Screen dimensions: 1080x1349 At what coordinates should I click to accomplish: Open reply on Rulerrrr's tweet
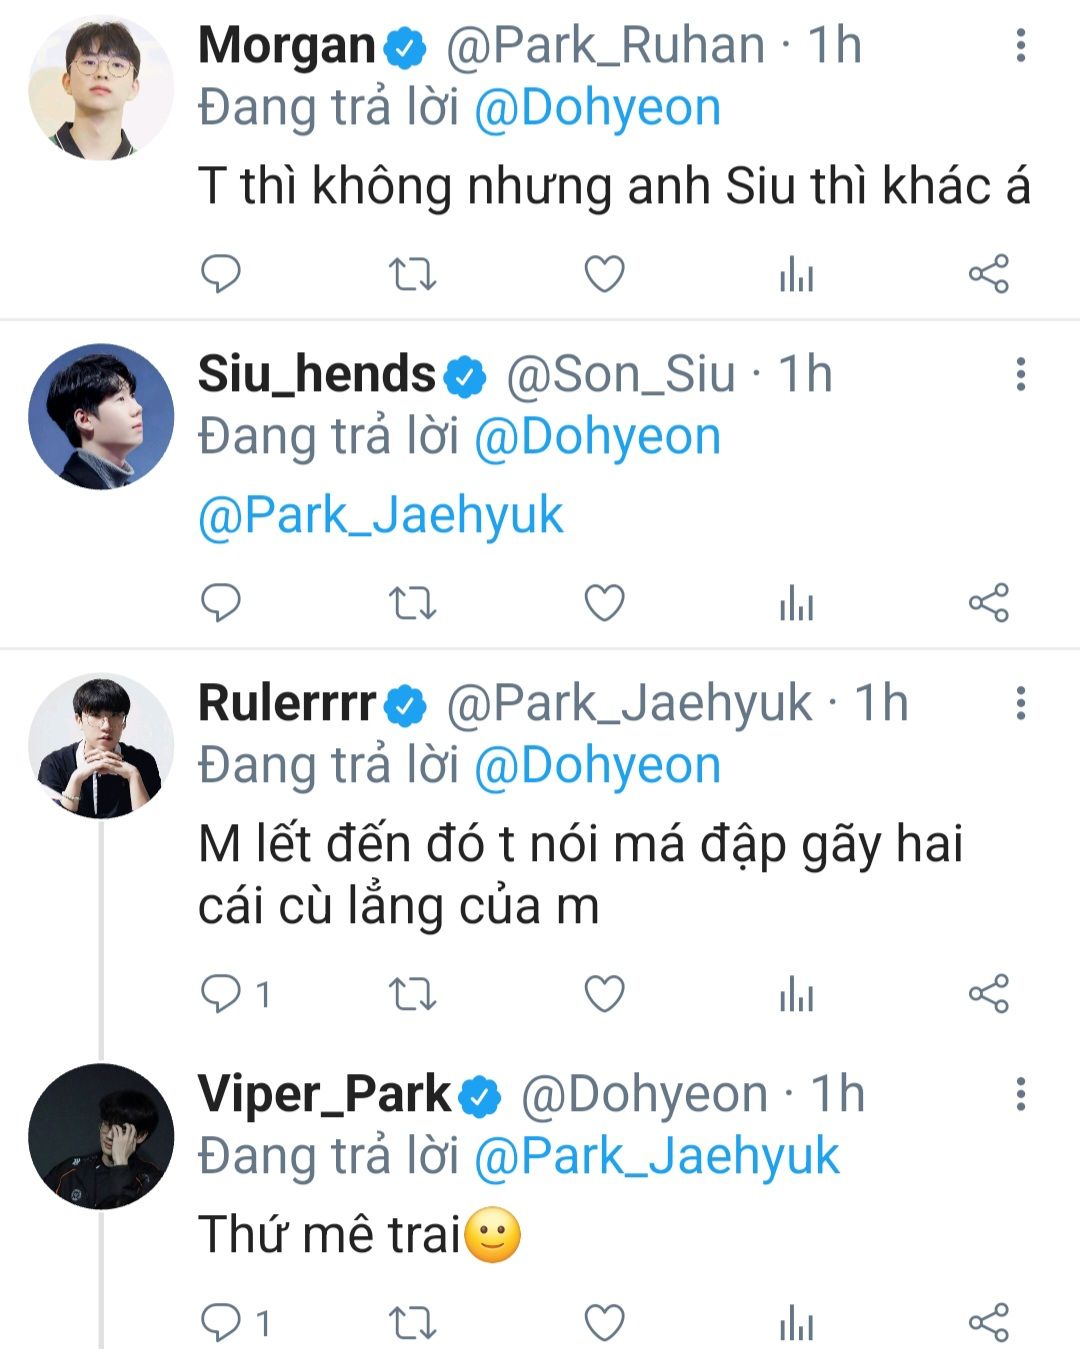[x=221, y=993]
